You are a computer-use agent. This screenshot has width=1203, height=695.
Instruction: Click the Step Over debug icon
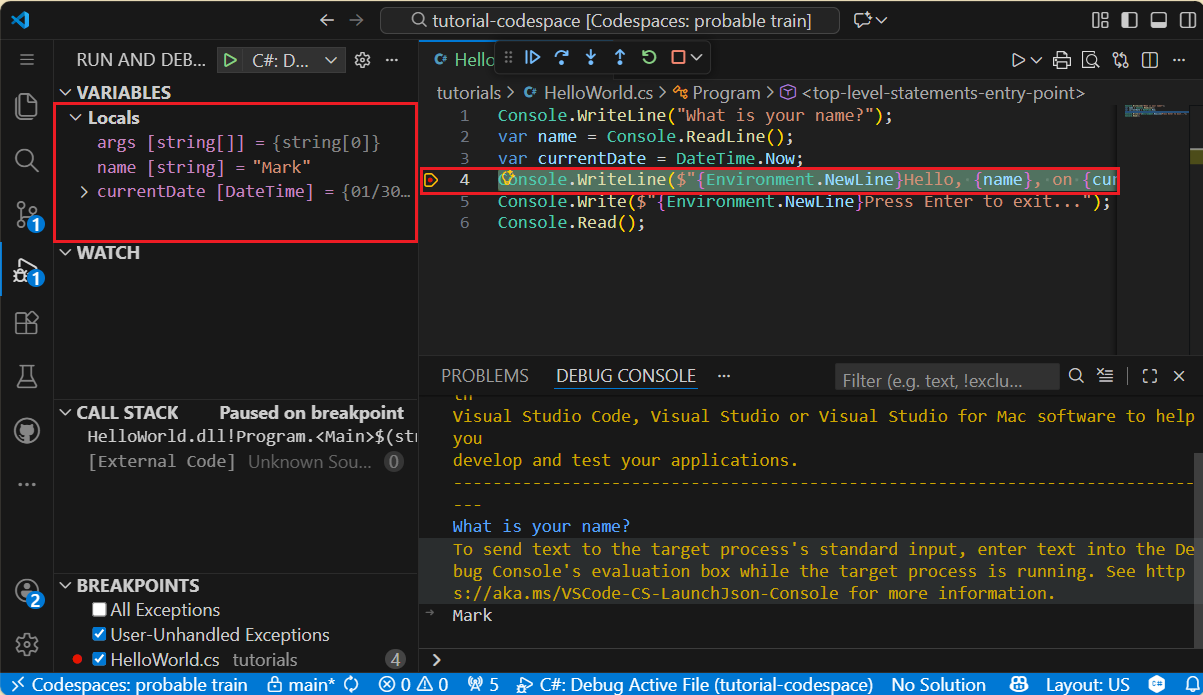pos(562,57)
